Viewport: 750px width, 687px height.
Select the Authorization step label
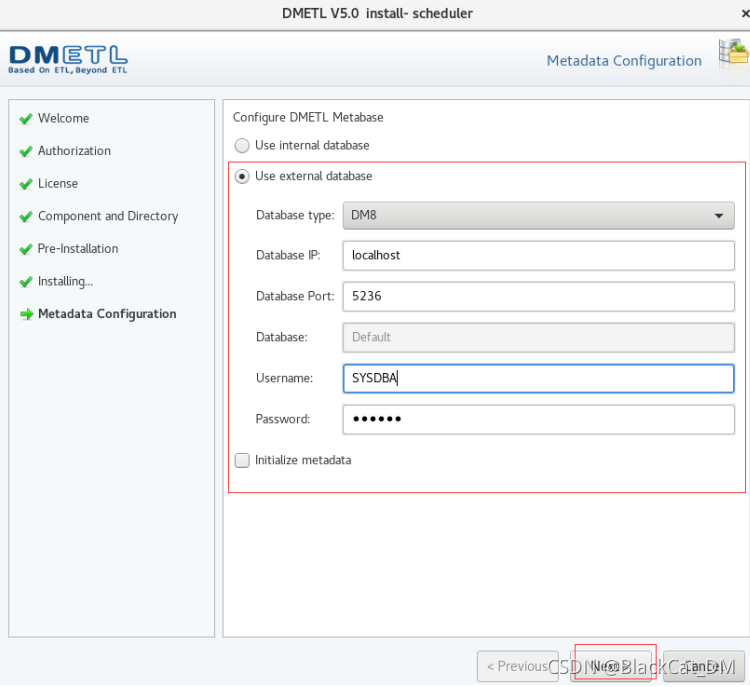pyautogui.click(x=74, y=151)
